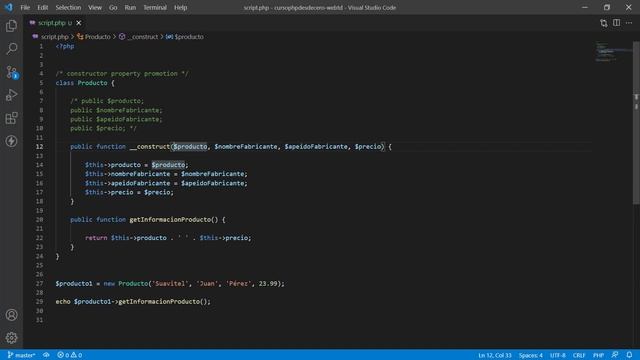The width and height of the screenshot is (640, 360).
Task: Change file encoding UTF-8
Action: [x=558, y=355]
